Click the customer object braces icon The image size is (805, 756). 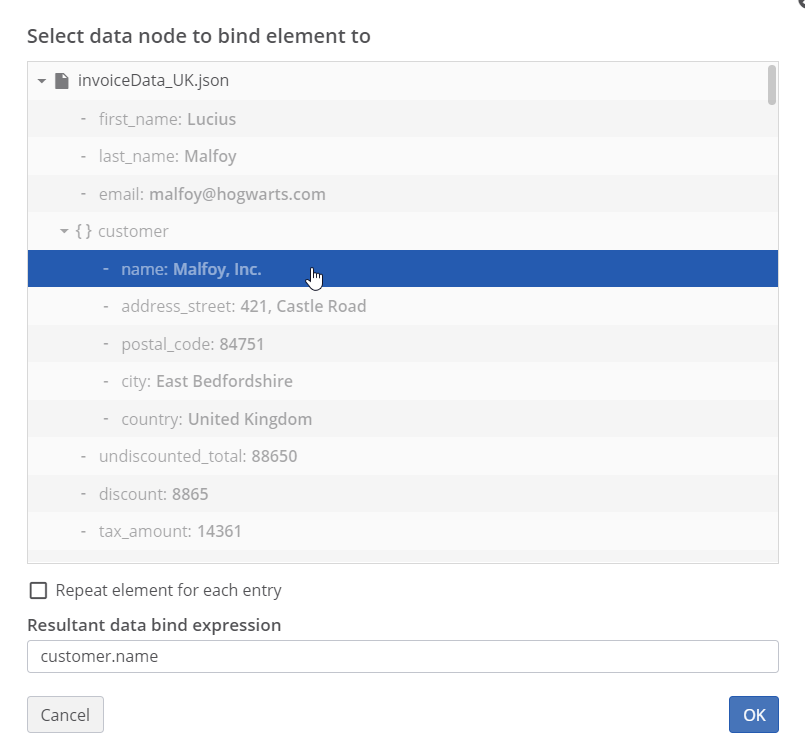(84, 231)
